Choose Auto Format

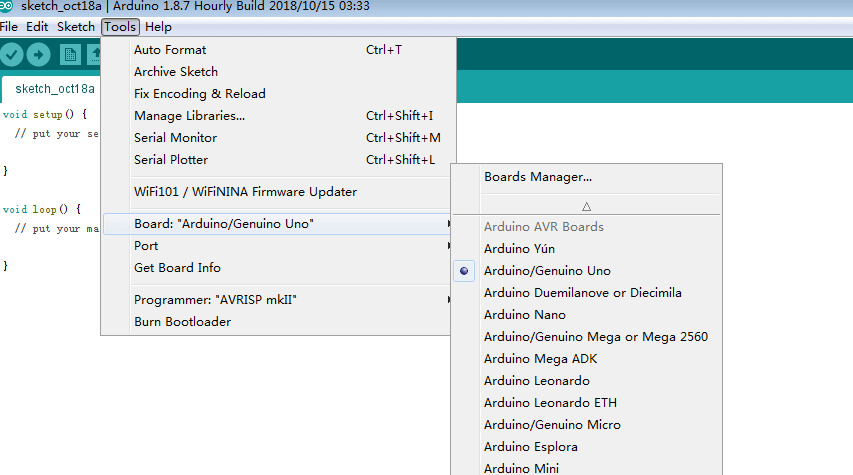coord(279,50)
